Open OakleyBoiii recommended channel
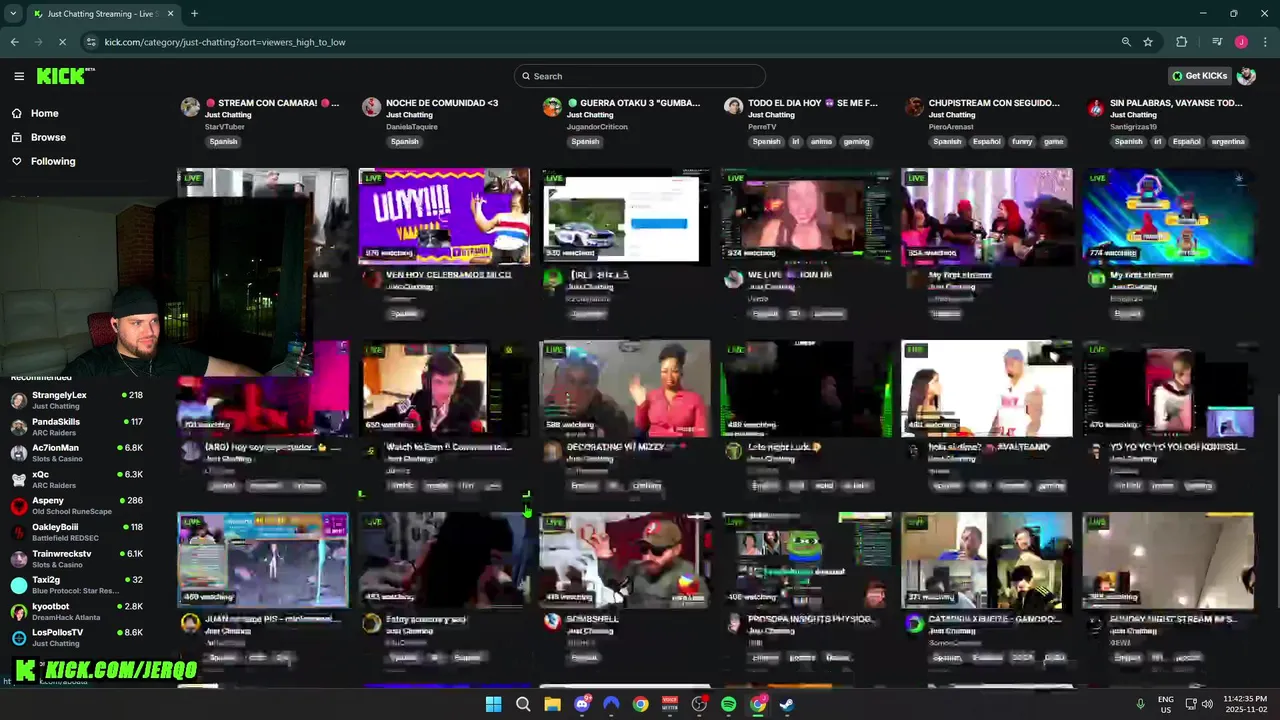 click(78, 532)
